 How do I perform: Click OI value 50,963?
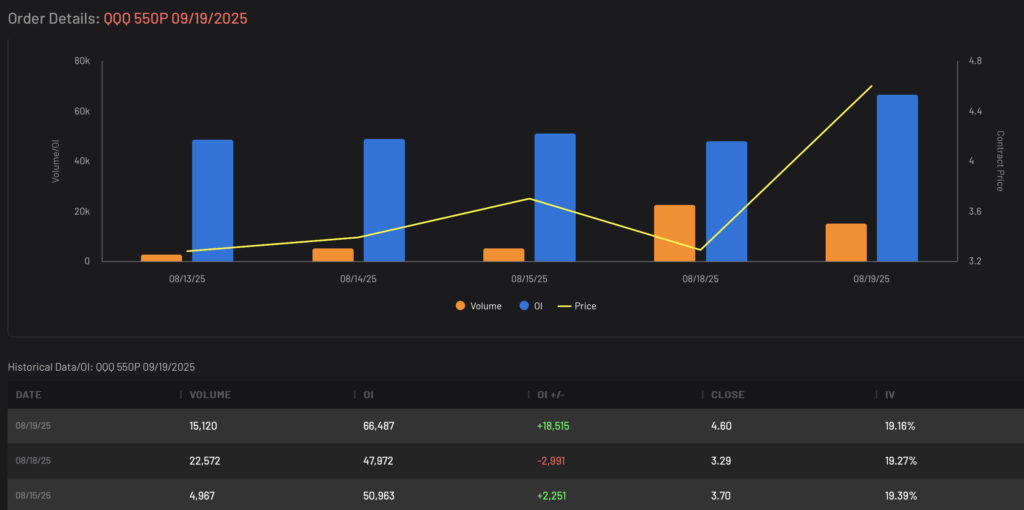379,496
